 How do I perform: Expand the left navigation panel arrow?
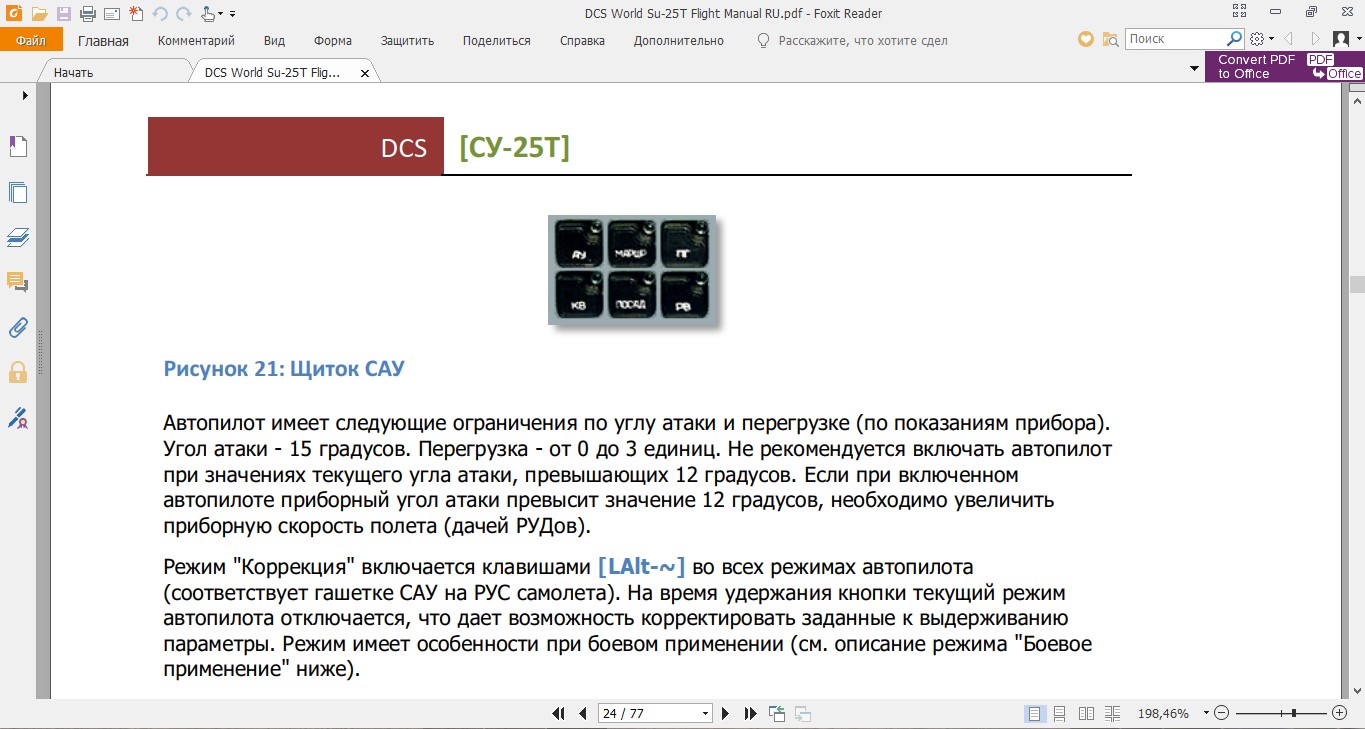[x=25, y=96]
